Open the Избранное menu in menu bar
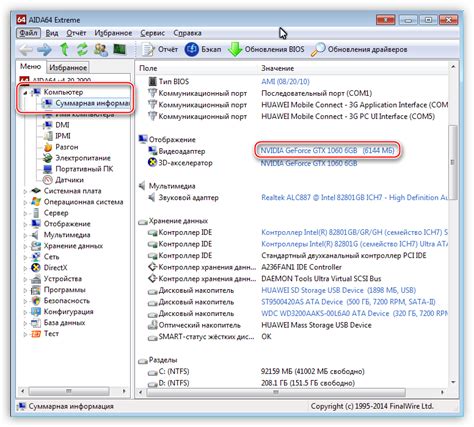Viewport: 474px width, 427px height. [113, 33]
